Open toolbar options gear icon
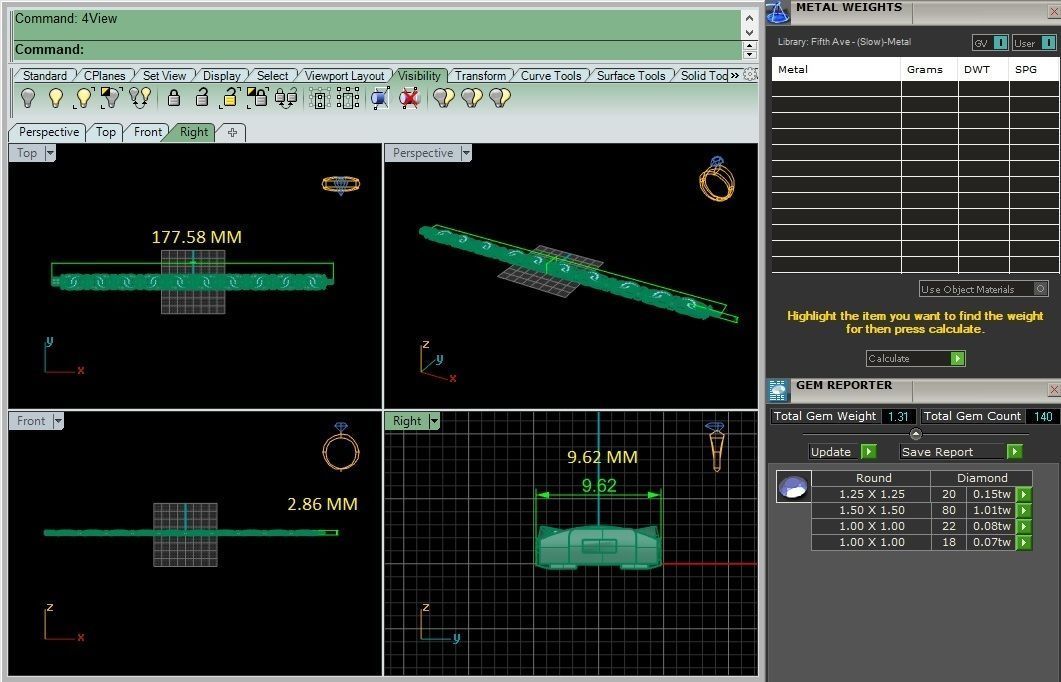The height and width of the screenshot is (682, 1061). pos(750,74)
